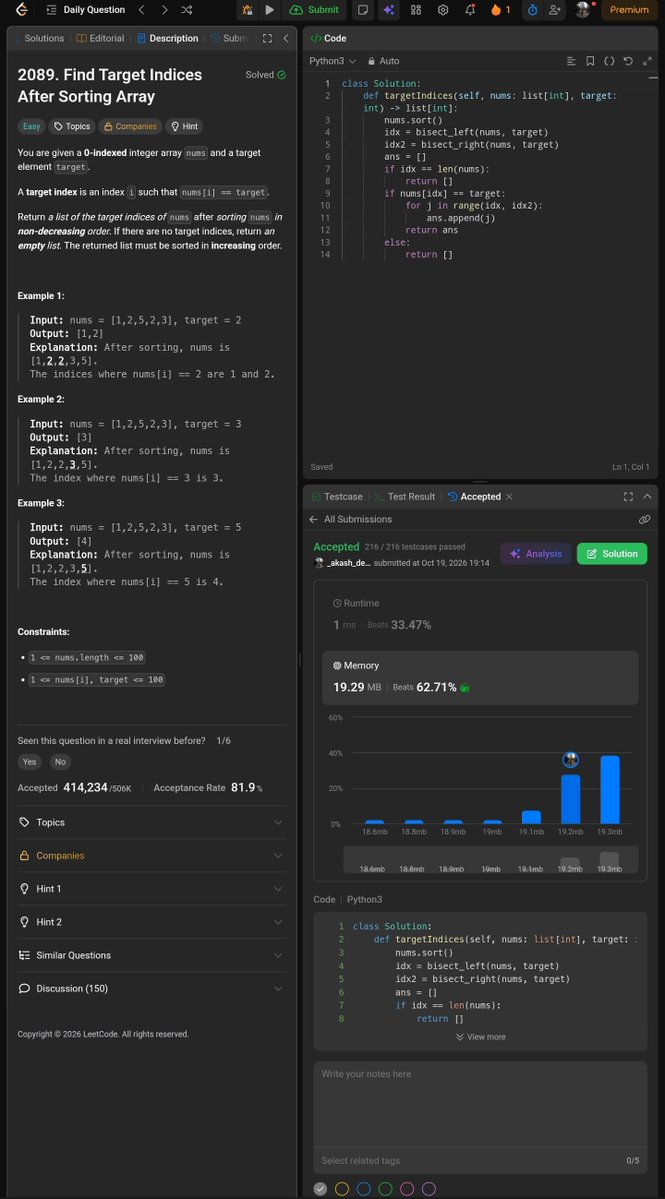Switch to the Submissions tab
Viewport: 665px width, 1199px height.
[x=229, y=38]
